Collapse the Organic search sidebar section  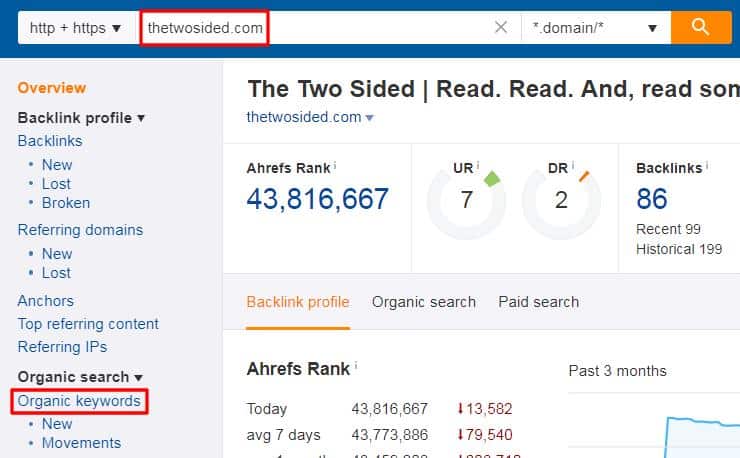point(80,377)
